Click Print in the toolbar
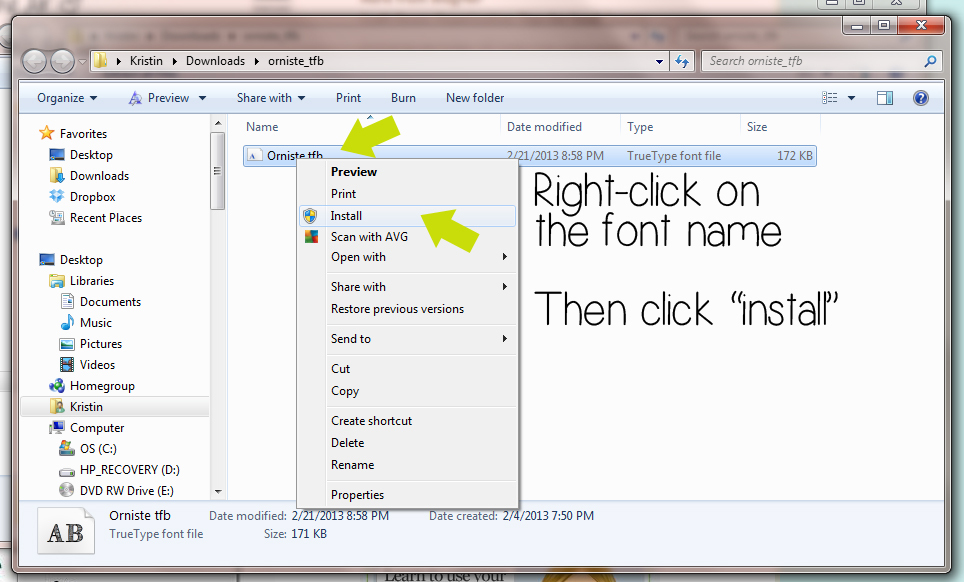The width and height of the screenshot is (964, 582). coord(349,98)
